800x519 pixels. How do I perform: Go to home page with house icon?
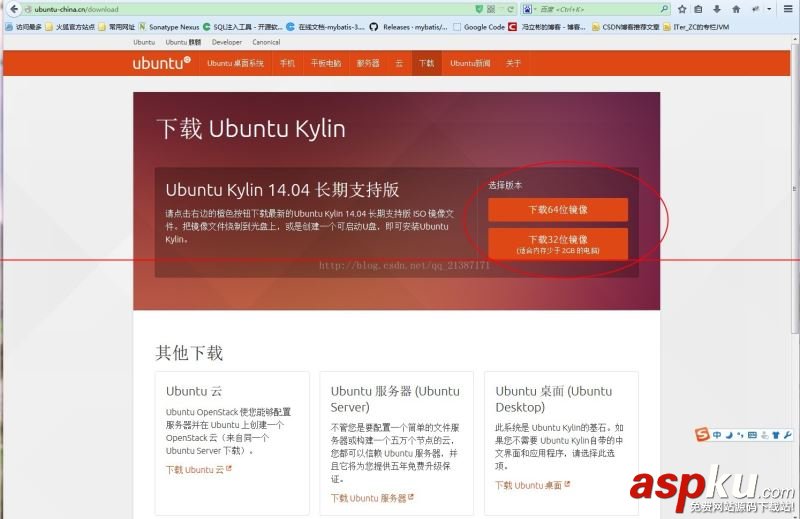736,9
